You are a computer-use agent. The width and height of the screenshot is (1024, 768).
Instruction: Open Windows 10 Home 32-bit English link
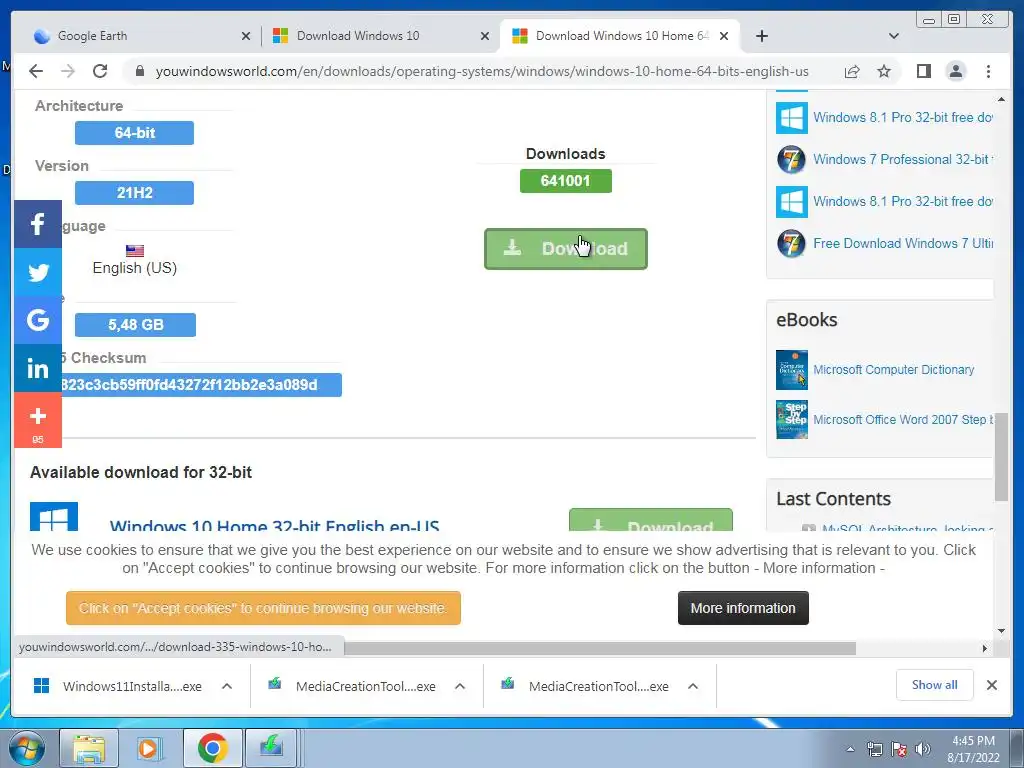click(274, 525)
